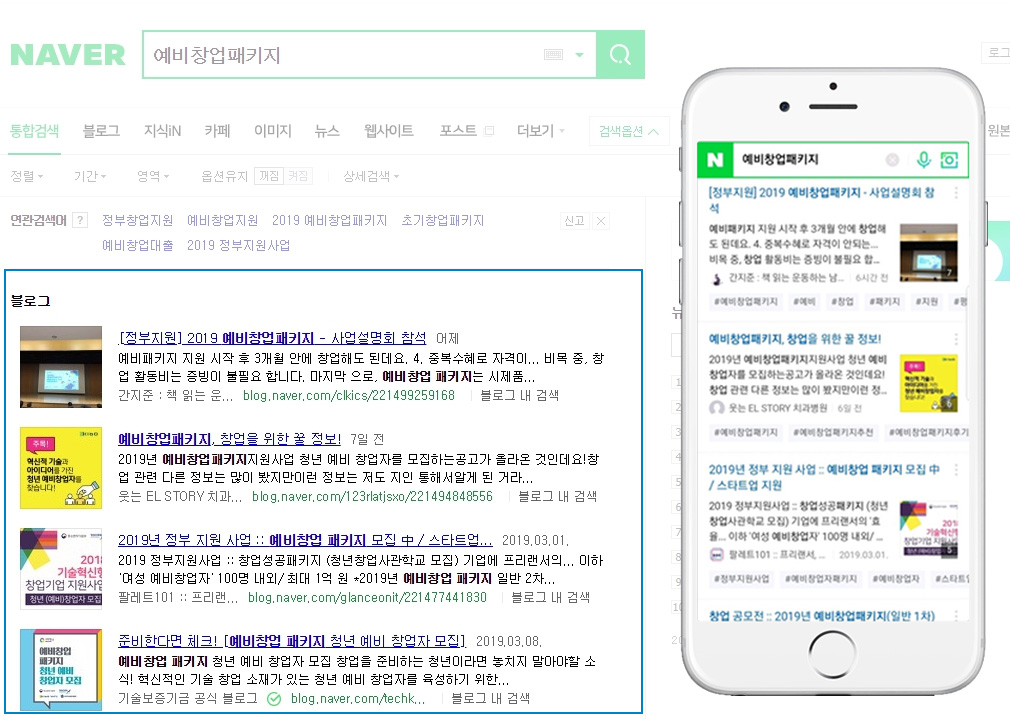The width and height of the screenshot is (1010, 719).
Task: Click the NAVER logo
Action: tap(68, 55)
